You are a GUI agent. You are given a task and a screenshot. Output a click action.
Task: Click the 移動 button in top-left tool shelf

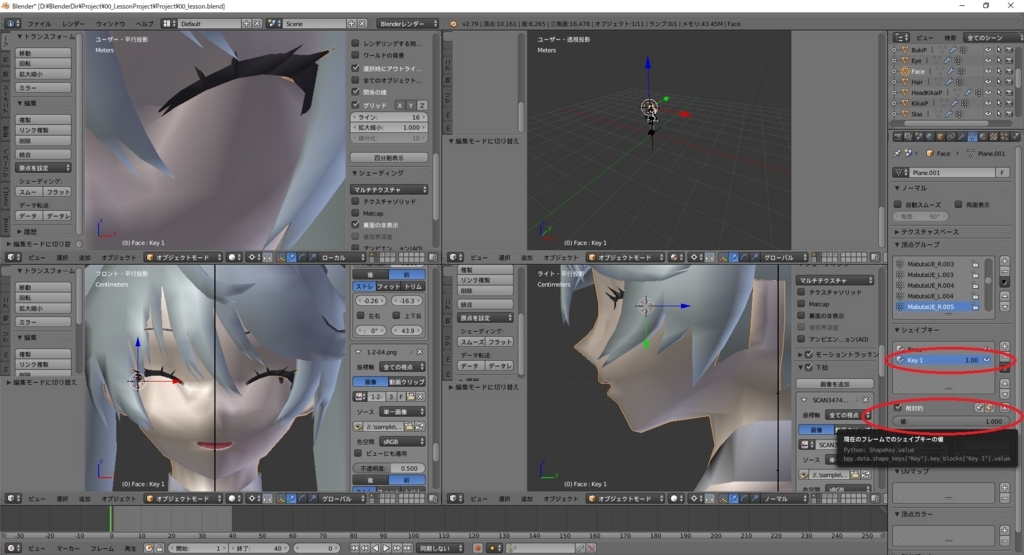point(43,53)
